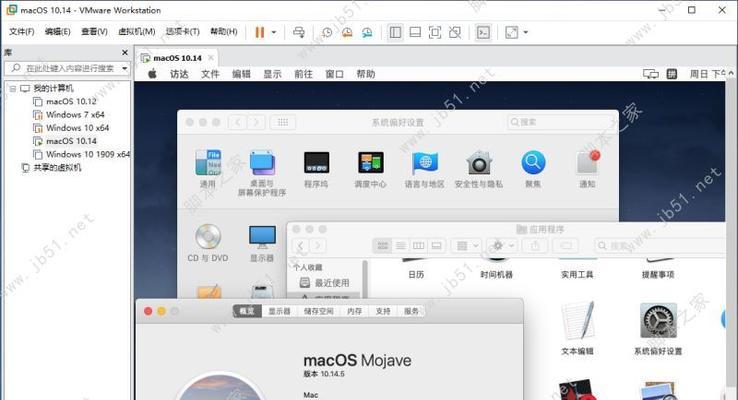
Task: Switch Finder to list view
Action: coord(401,246)
